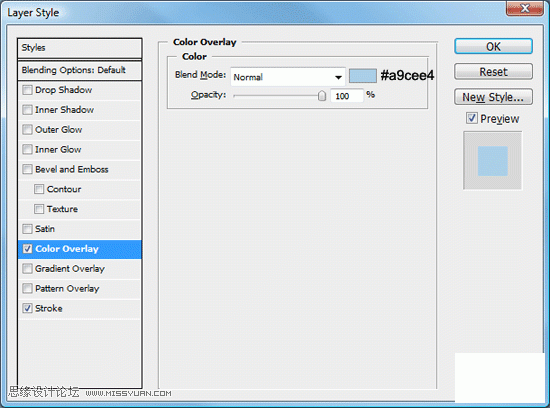Select the Pattern Overlay label
Image resolution: width=550 pixels, height=408 pixels.
(x=67, y=288)
